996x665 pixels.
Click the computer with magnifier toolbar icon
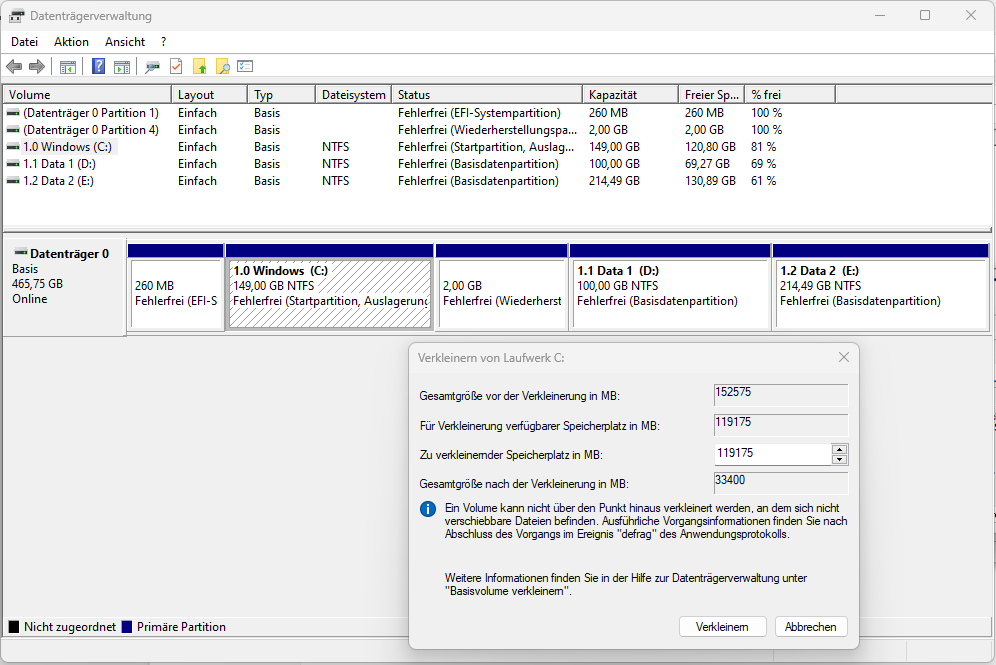click(x=152, y=66)
